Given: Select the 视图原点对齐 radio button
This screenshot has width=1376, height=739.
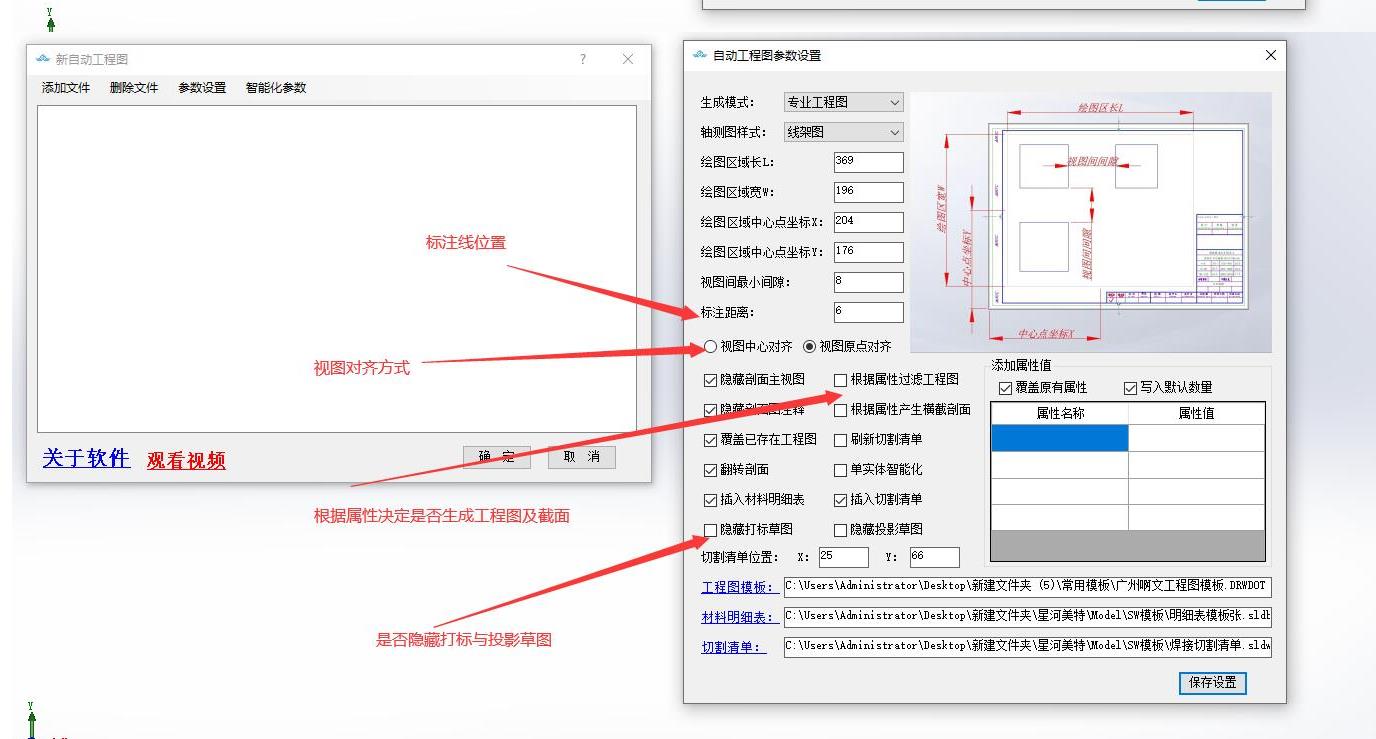Looking at the screenshot, I should tap(810, 347).
